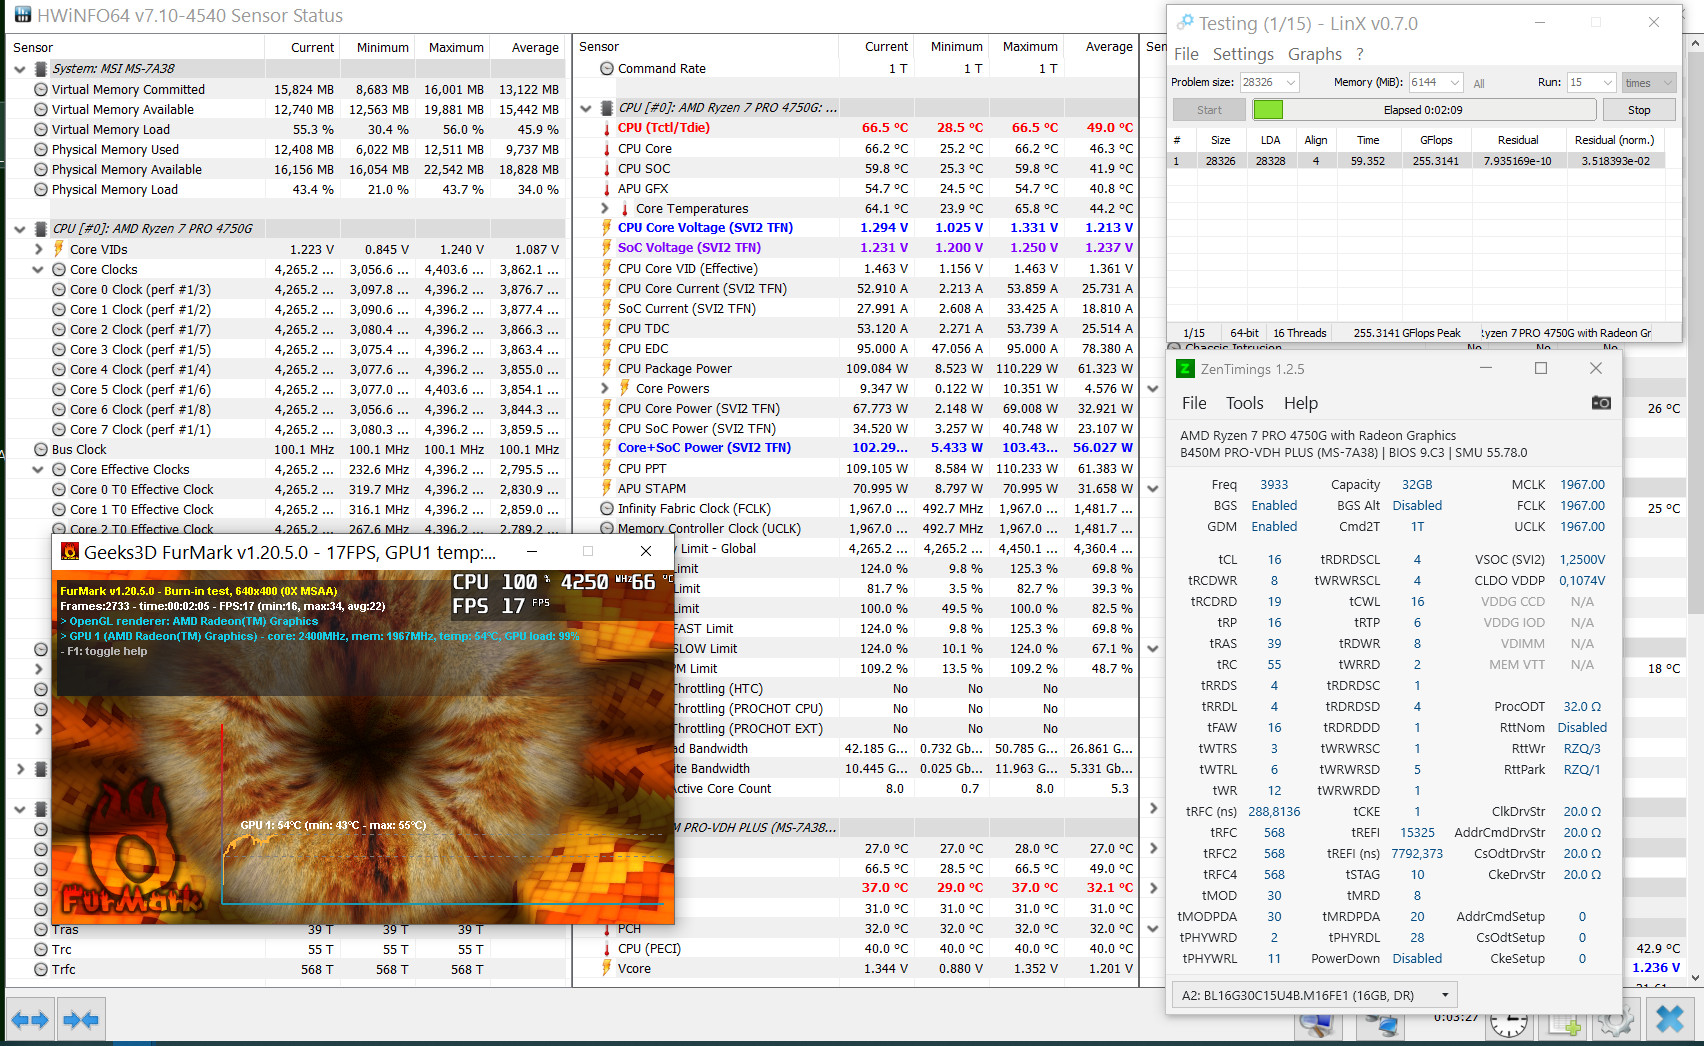Open the ZenTimings Help menu
Screen dimensions: 1704x1046
[x=1301, y=403]
